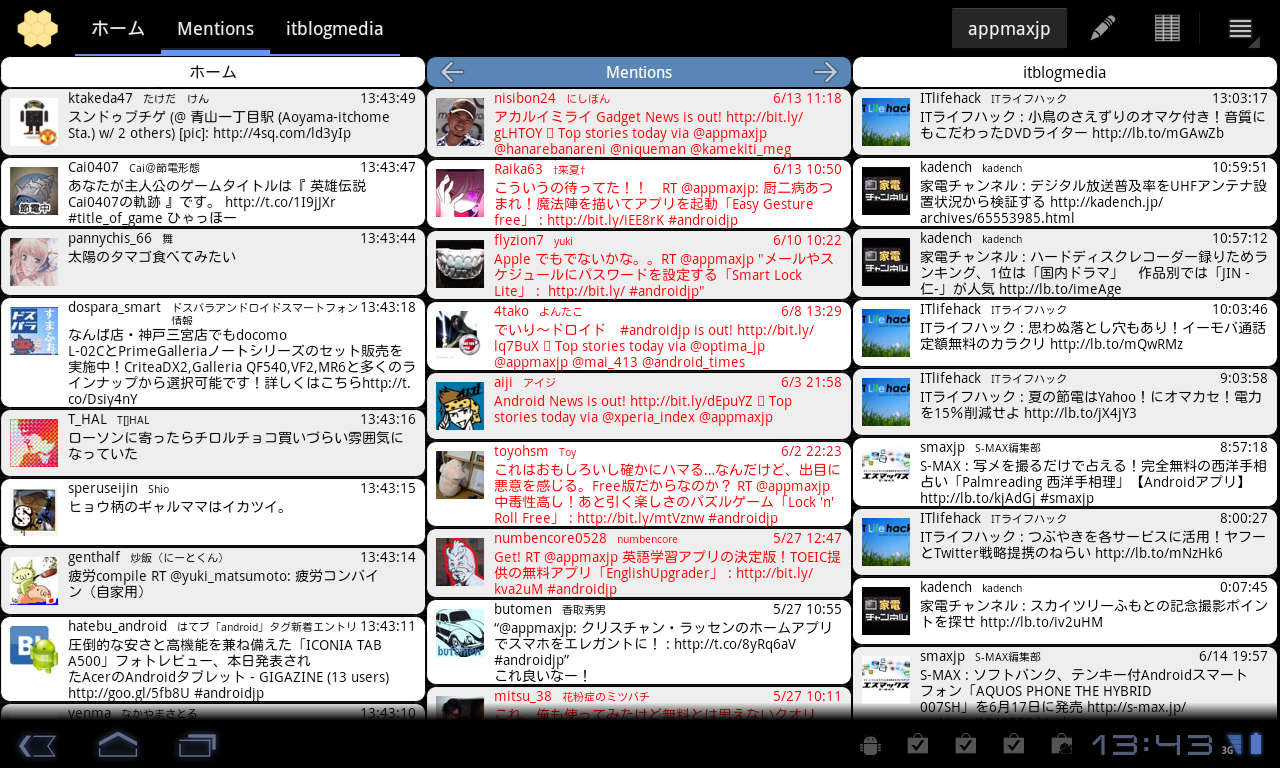
Task: Open speruseijin's avatar image
Action: click(x=34, y=512)
